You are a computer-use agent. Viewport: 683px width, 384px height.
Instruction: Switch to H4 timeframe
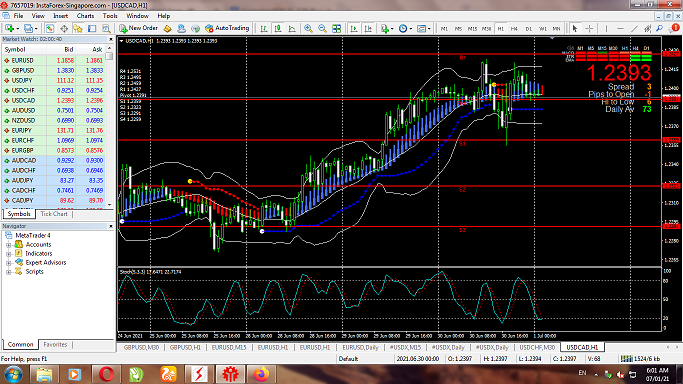click(514, 28)
